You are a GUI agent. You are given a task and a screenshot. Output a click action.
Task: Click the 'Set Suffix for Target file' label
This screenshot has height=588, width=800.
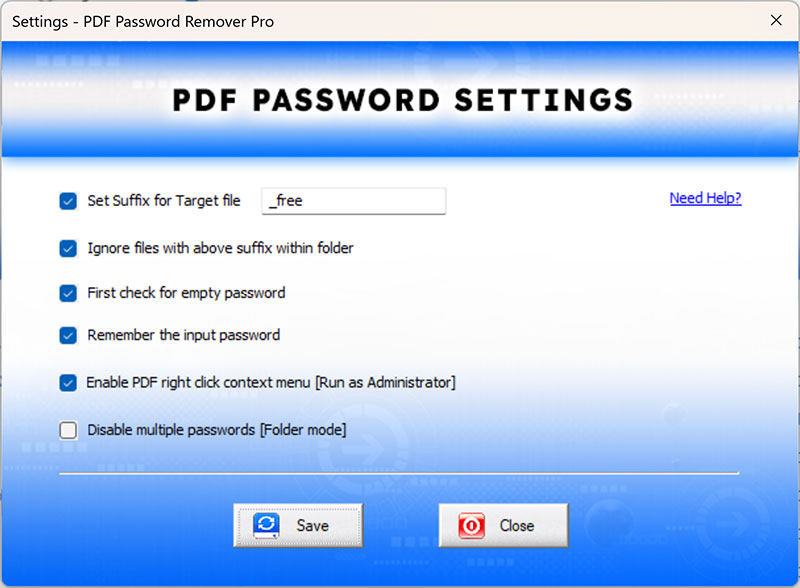click(x=164, y=201)
